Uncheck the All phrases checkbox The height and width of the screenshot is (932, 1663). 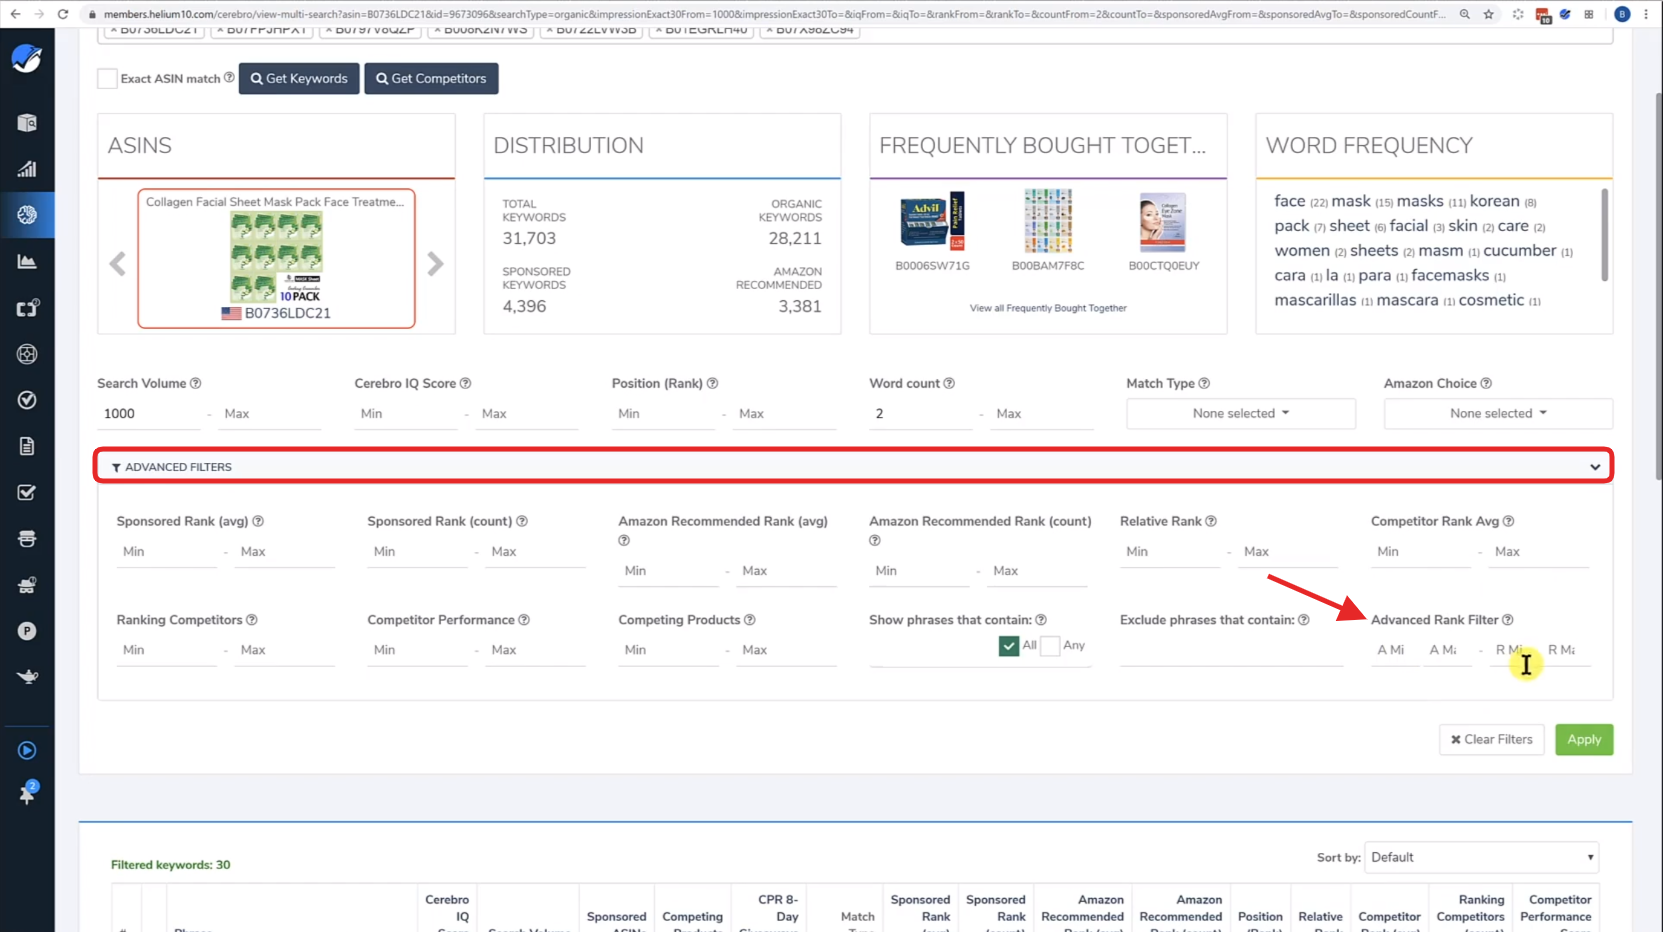click(1008, 646)
